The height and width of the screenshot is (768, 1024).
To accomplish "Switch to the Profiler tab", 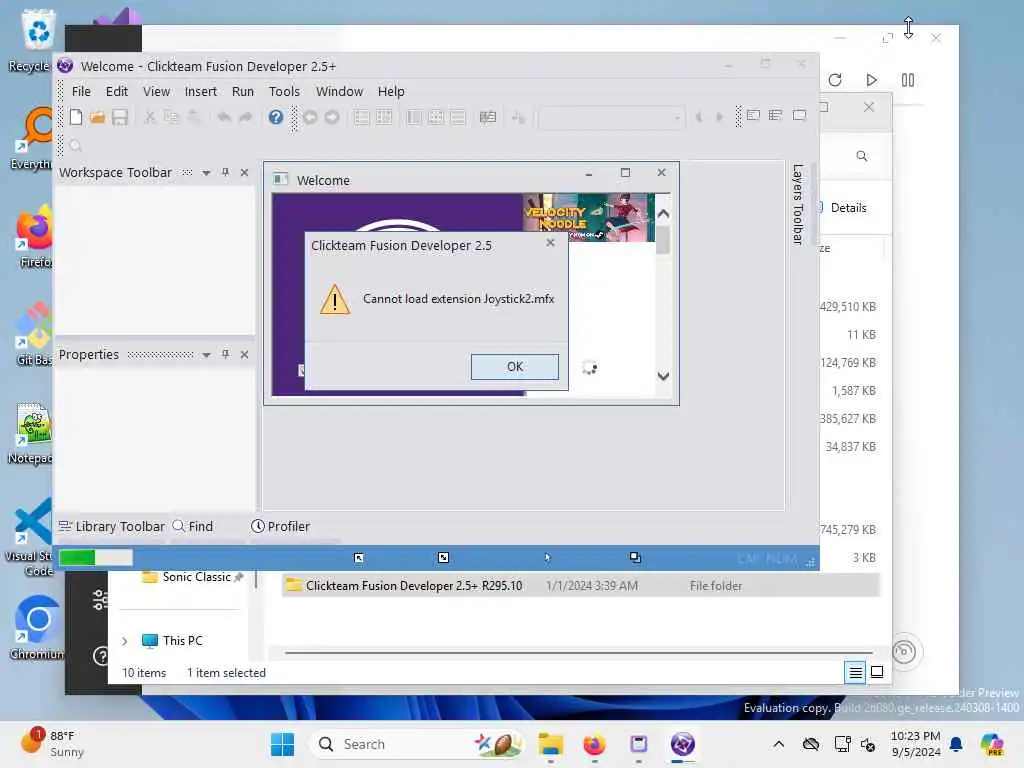I will (281, 526).
